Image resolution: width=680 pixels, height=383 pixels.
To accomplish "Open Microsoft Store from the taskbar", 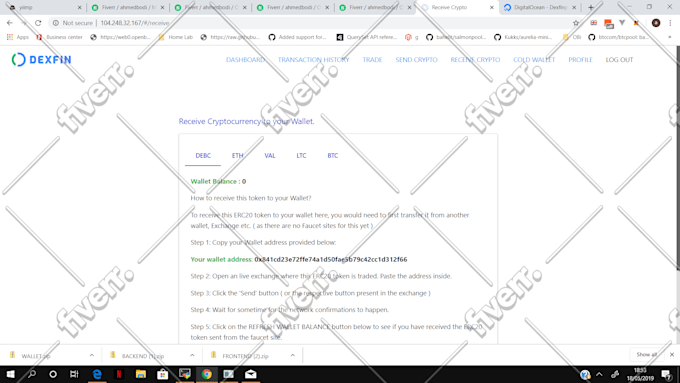I will click(x=163, y=374).
